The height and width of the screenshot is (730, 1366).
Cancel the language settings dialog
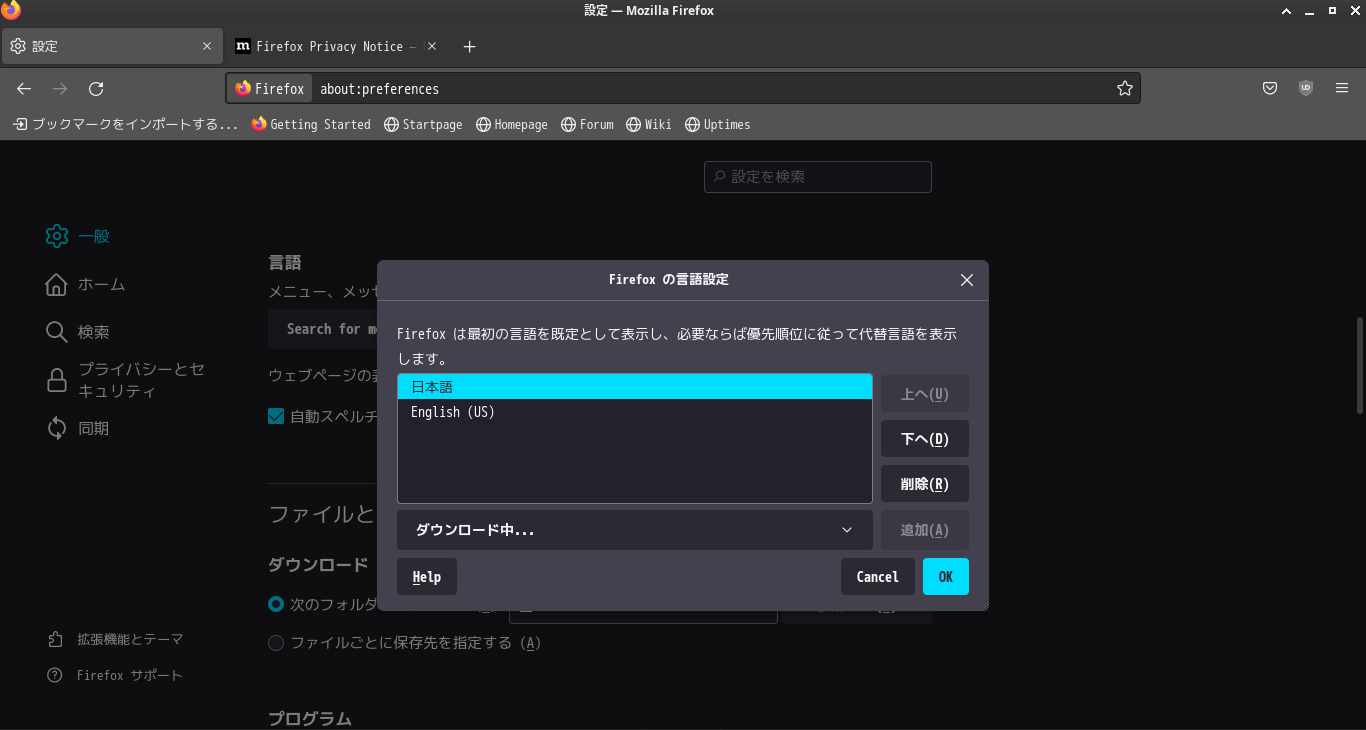click(x=878, y=577)
